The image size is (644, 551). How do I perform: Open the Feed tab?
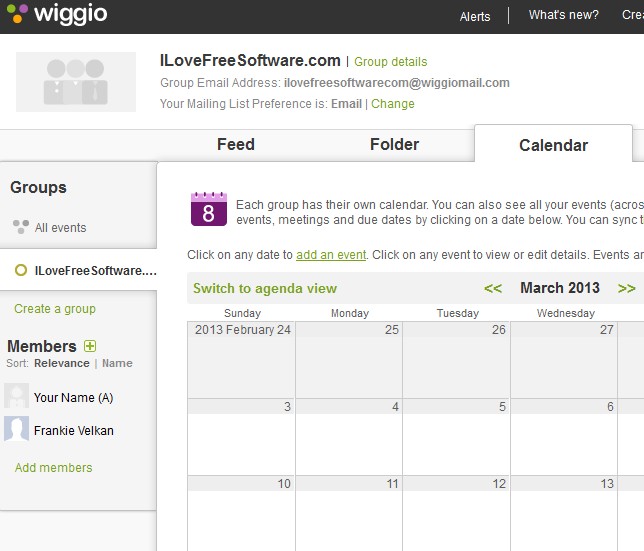(236, 144)
